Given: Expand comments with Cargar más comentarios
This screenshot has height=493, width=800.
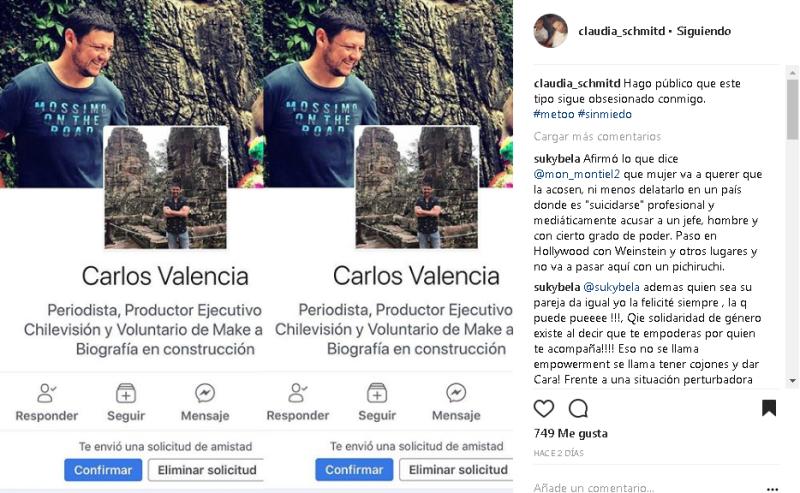Looking at the screenshot, I should [597, 136].
